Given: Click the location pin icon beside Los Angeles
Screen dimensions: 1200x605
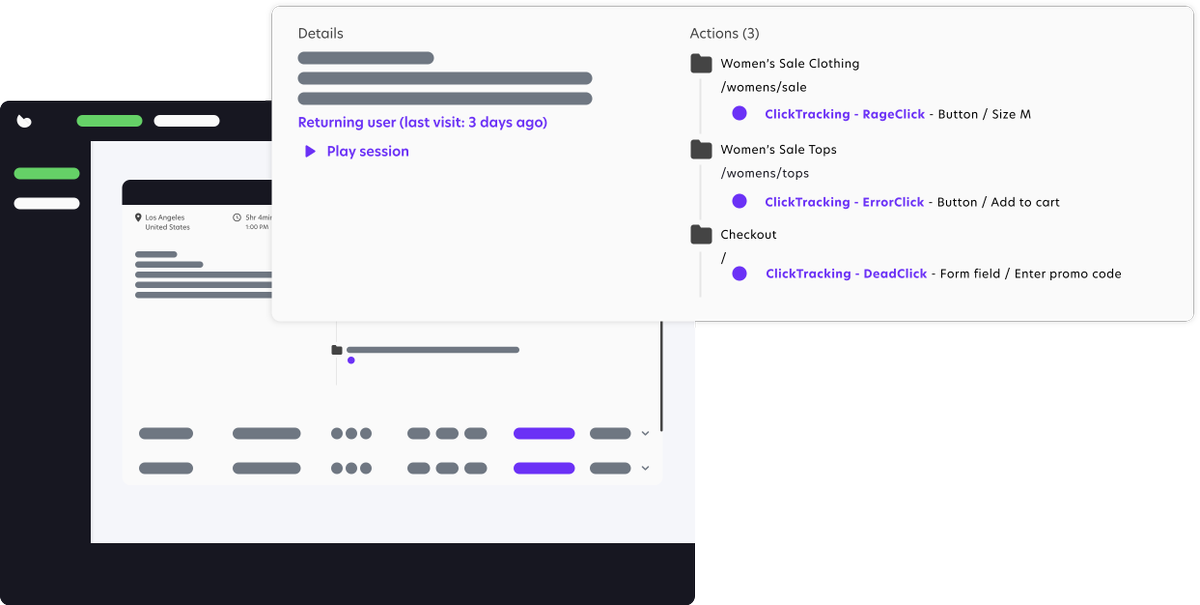Looking at the screenshot, I should (x=138, y=217).
